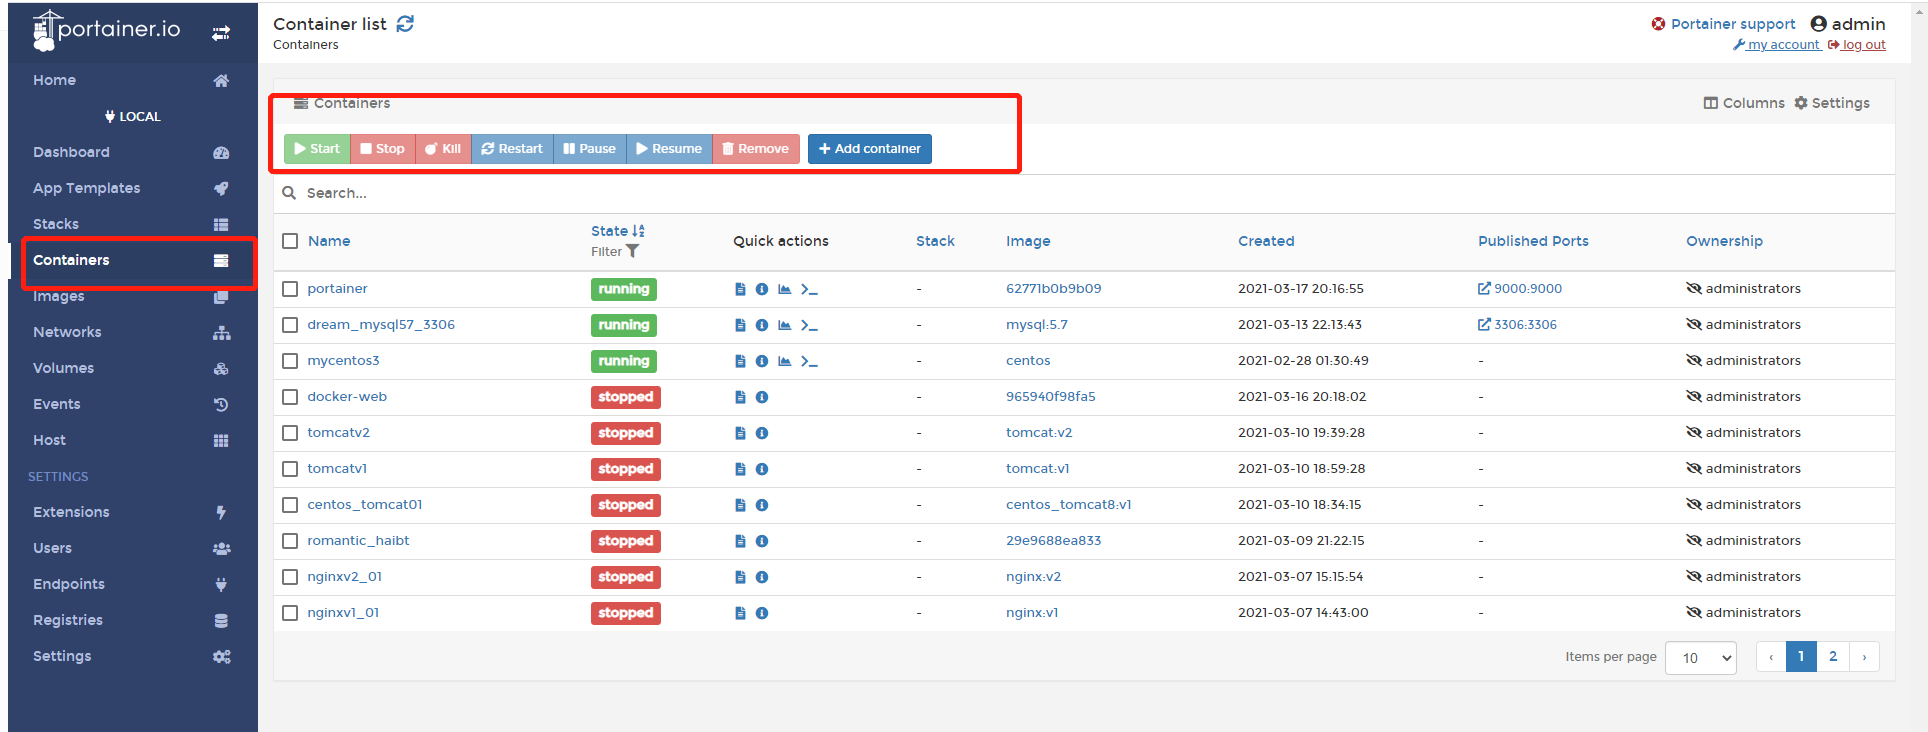The width and height of the screenshot is (1928, 732).
Task: Click the Add container button
Action: (x=870, y=149)
